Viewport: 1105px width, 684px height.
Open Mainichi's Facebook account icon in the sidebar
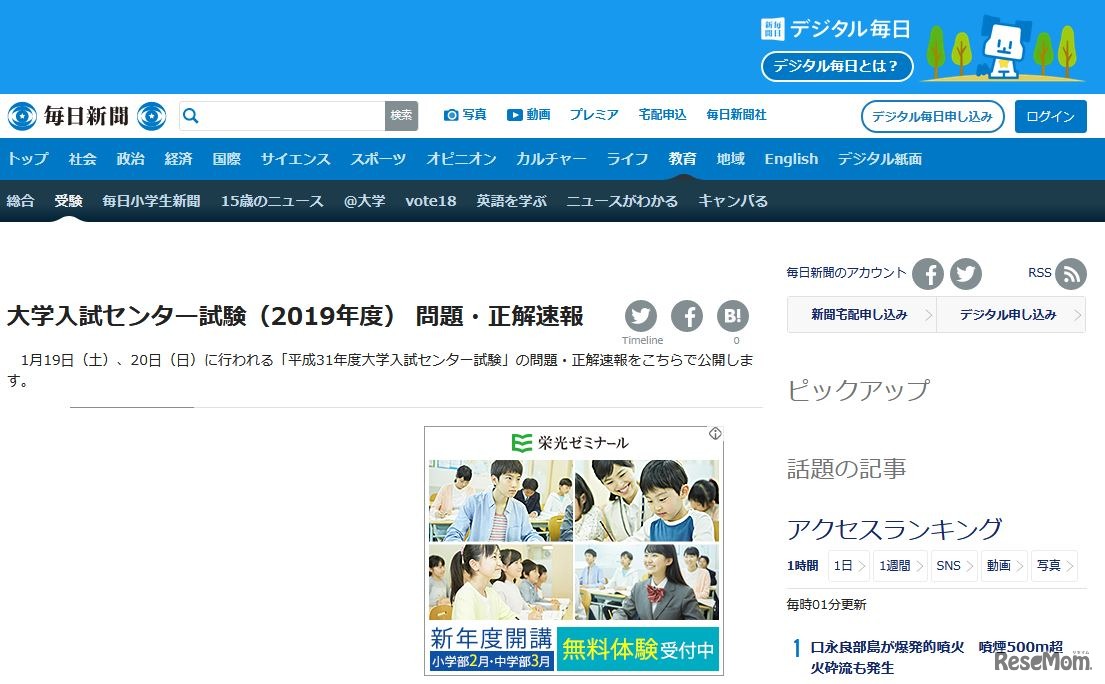[x=927, y=273]
